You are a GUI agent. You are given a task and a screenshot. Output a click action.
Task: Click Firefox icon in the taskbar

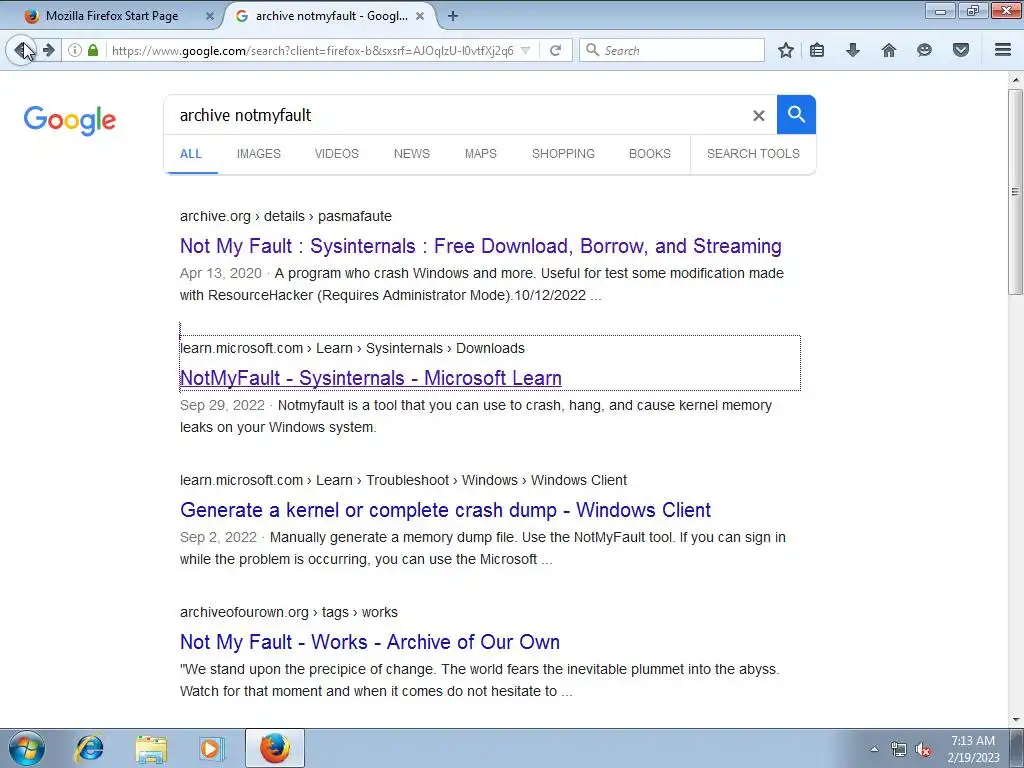coord(275,748)
